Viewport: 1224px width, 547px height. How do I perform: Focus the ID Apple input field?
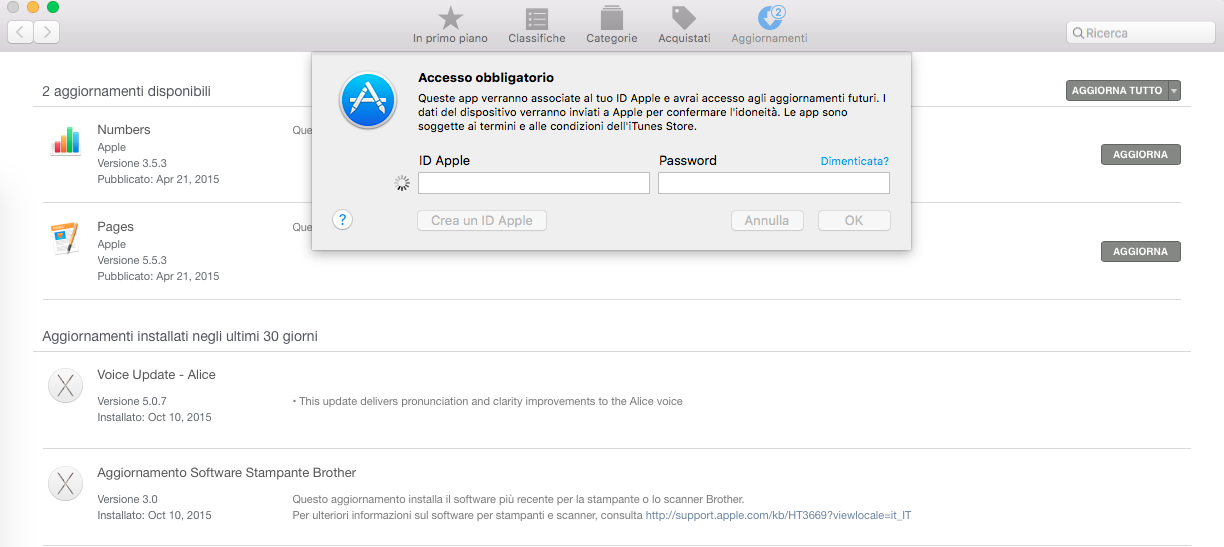pyautogui.click(x=534, y=183)
